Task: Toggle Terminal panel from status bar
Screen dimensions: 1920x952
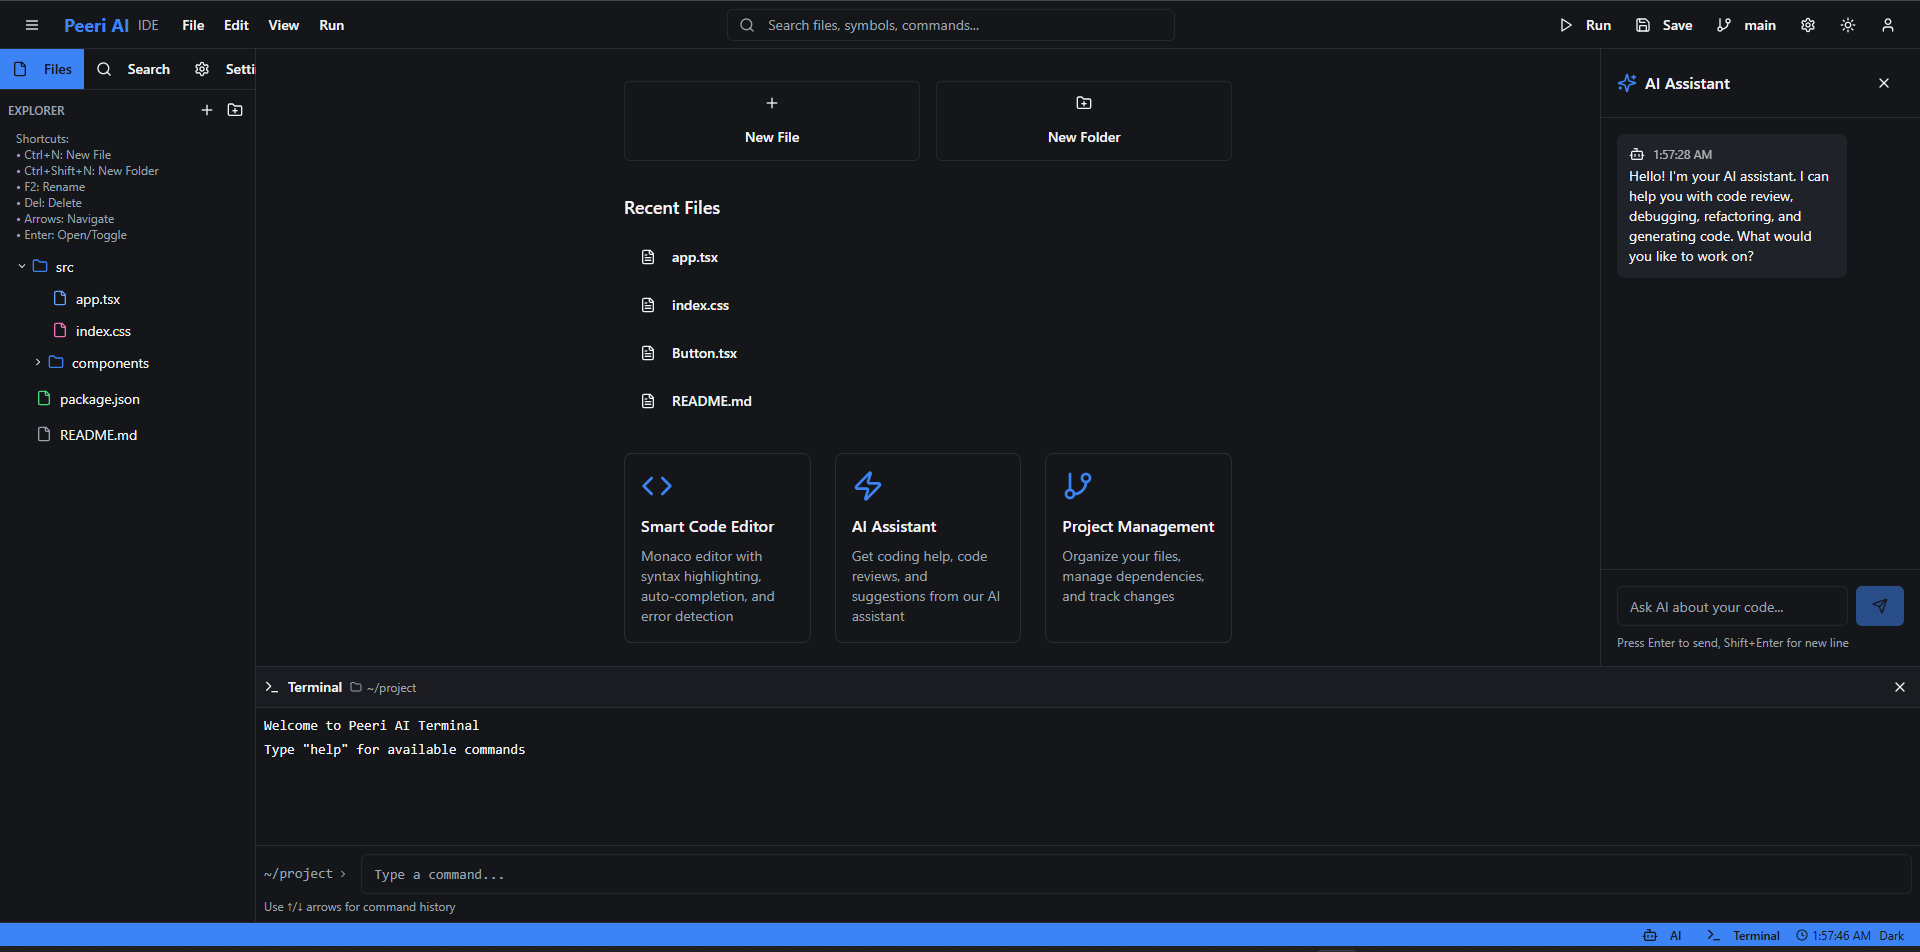Action: (1744, 935)
